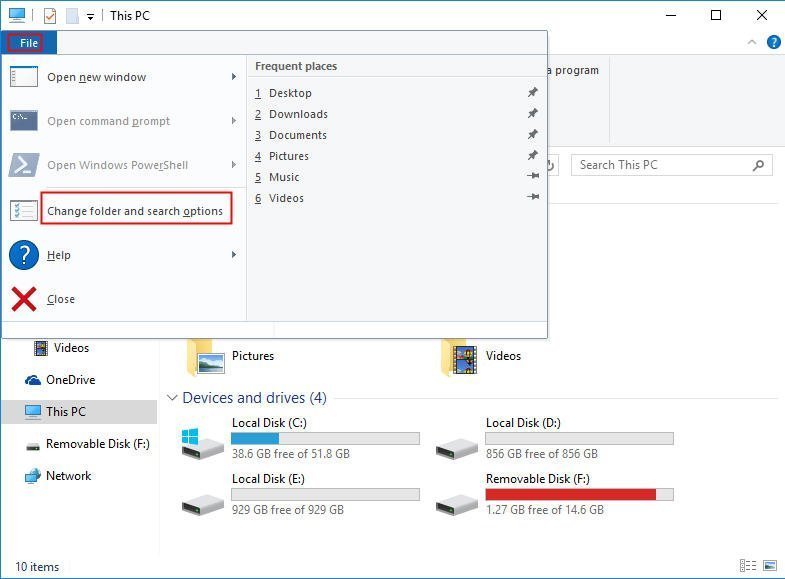Image resolution: width=785 pixels, height=579 pixels.
Task: Select Removable Disk (F:) in navigation pane
Action: [x=98, y=444]
